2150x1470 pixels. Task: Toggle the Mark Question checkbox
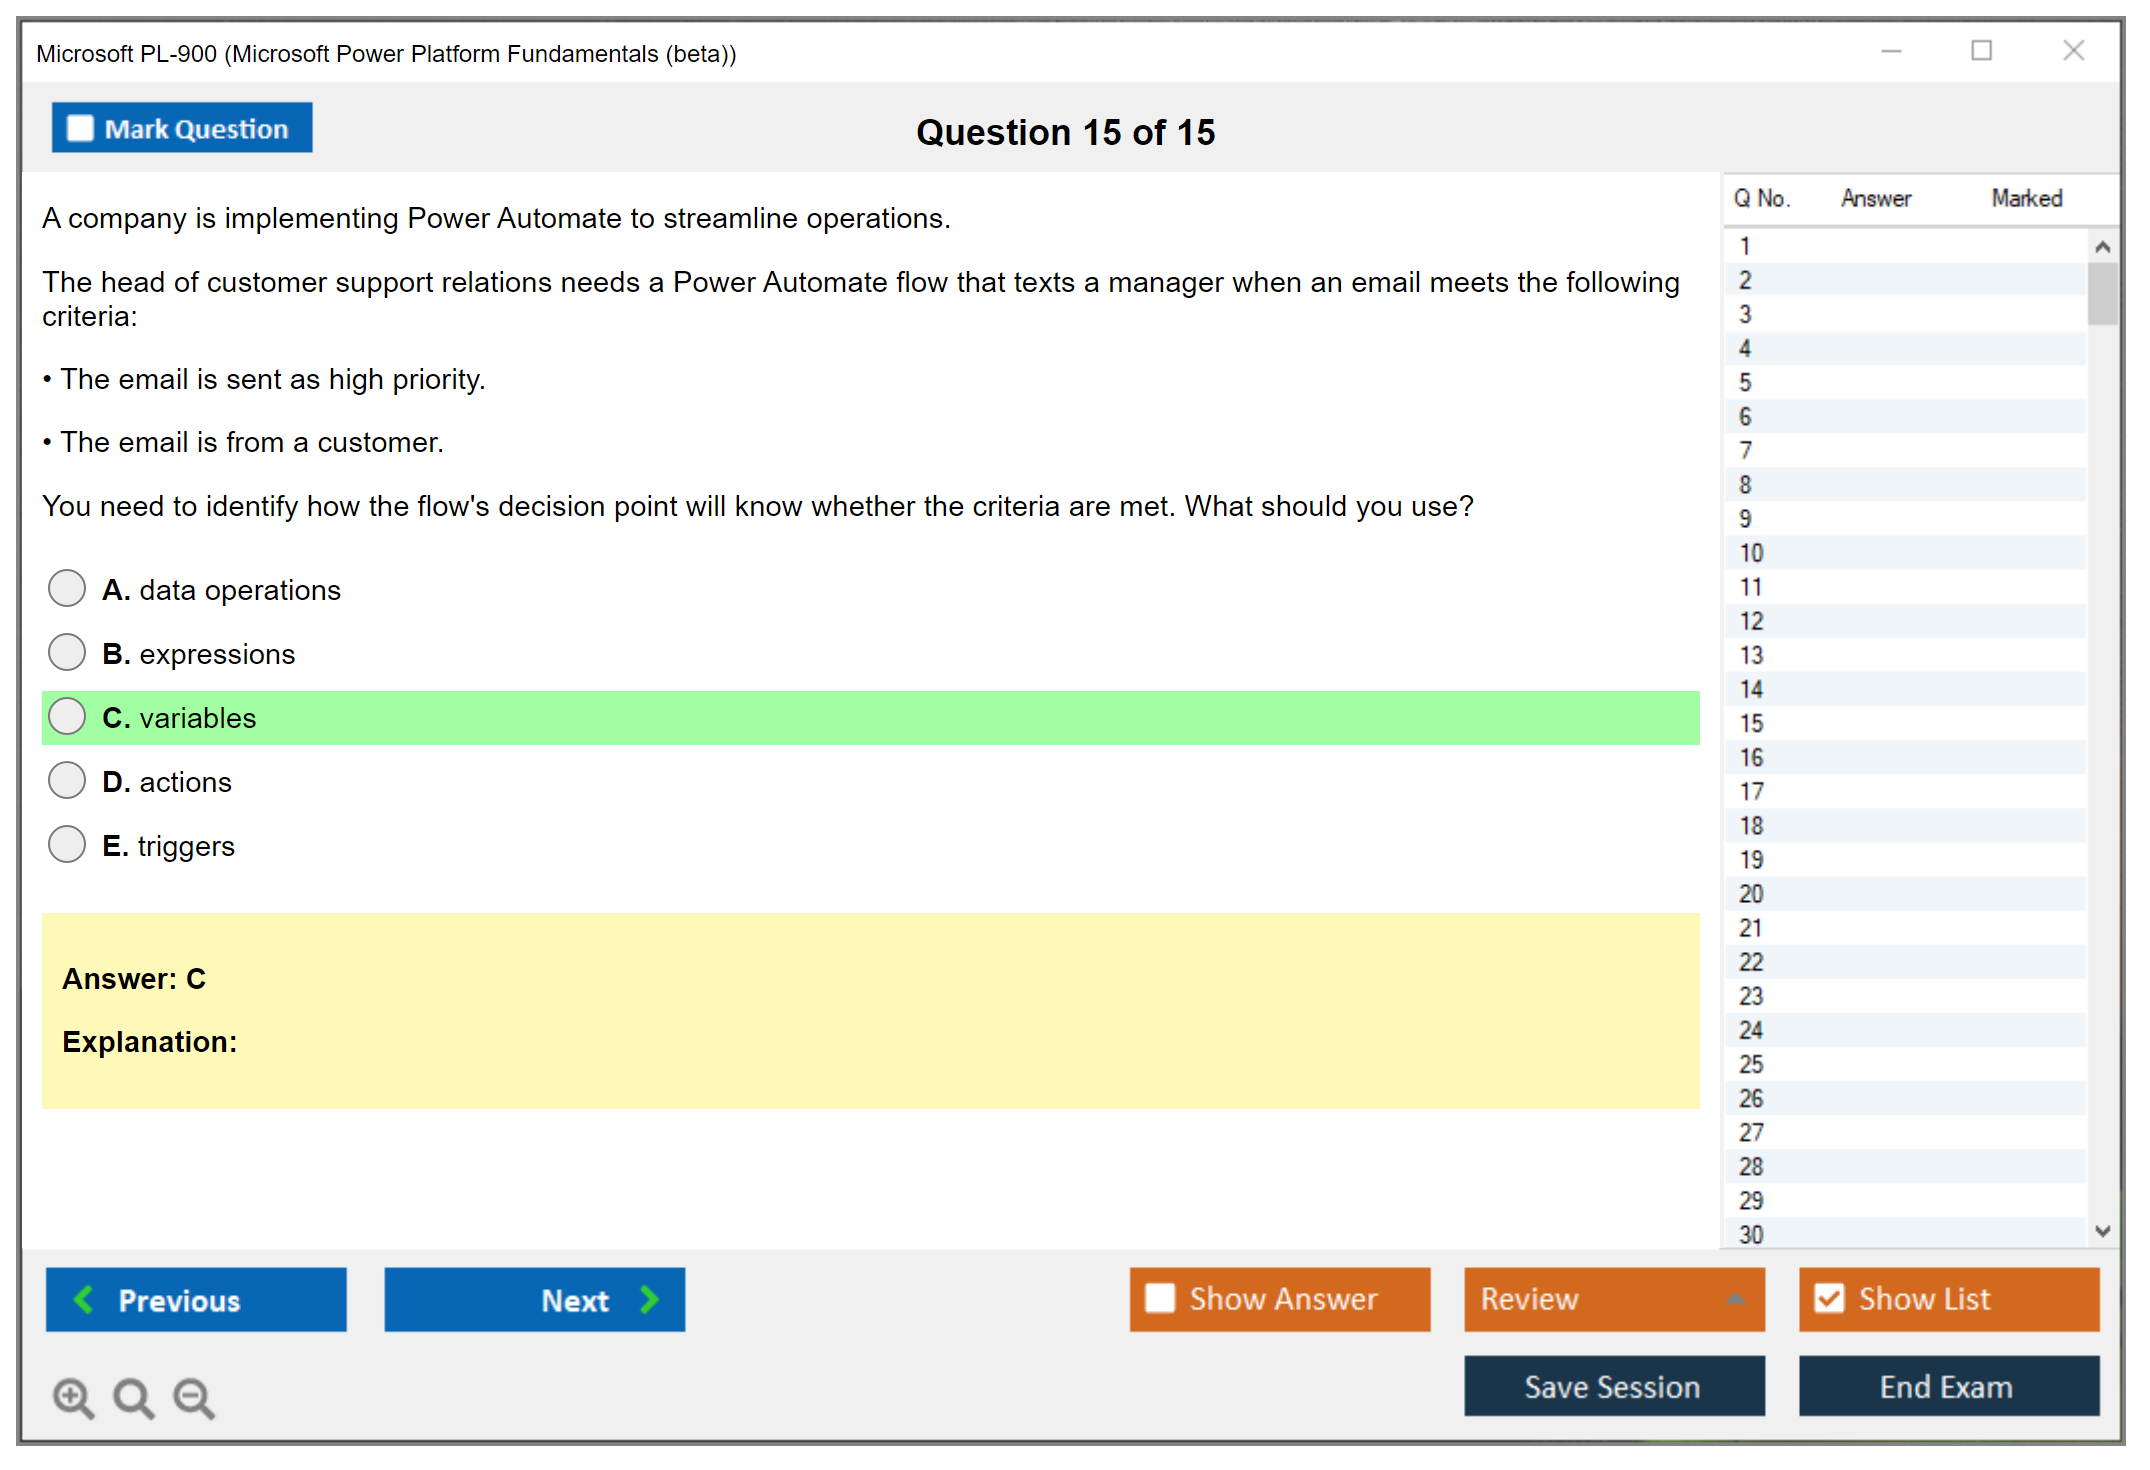[x=80, y=129]
